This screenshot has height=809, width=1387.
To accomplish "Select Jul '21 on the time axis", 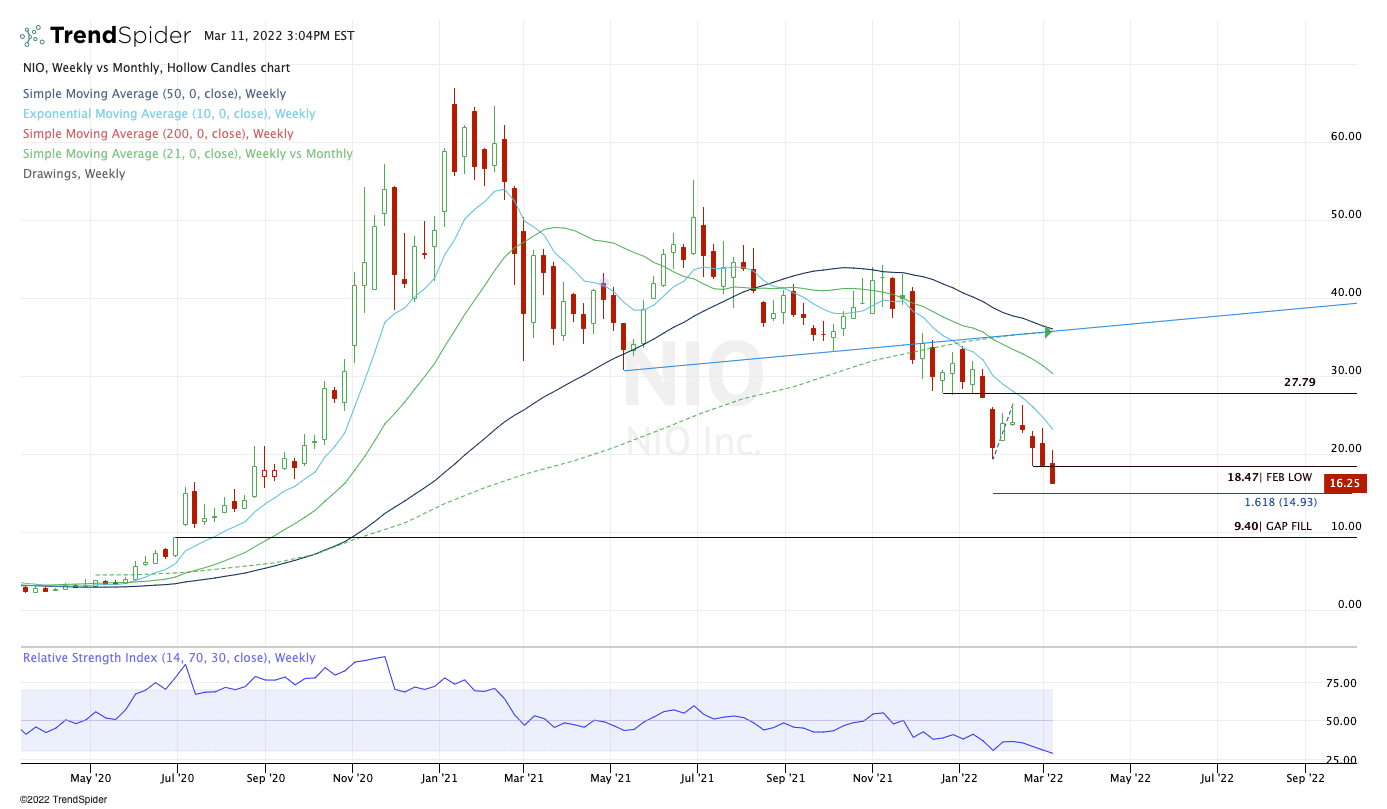I will click(697, 776).
